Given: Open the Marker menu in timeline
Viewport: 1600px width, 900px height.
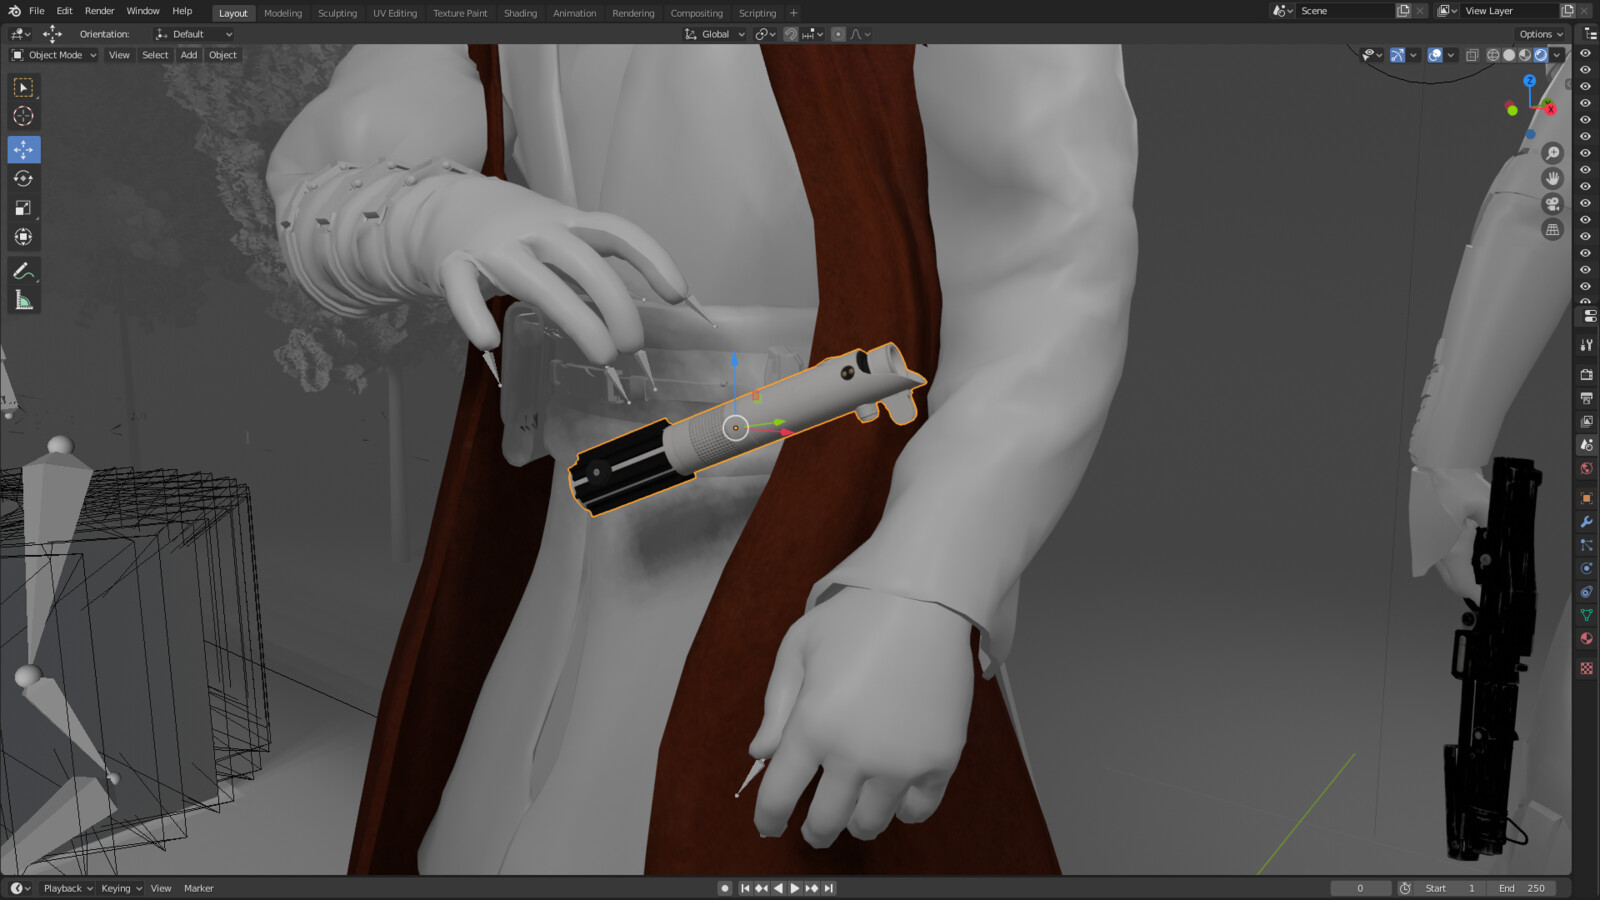Looking at the screenshot, I should 198,888.
